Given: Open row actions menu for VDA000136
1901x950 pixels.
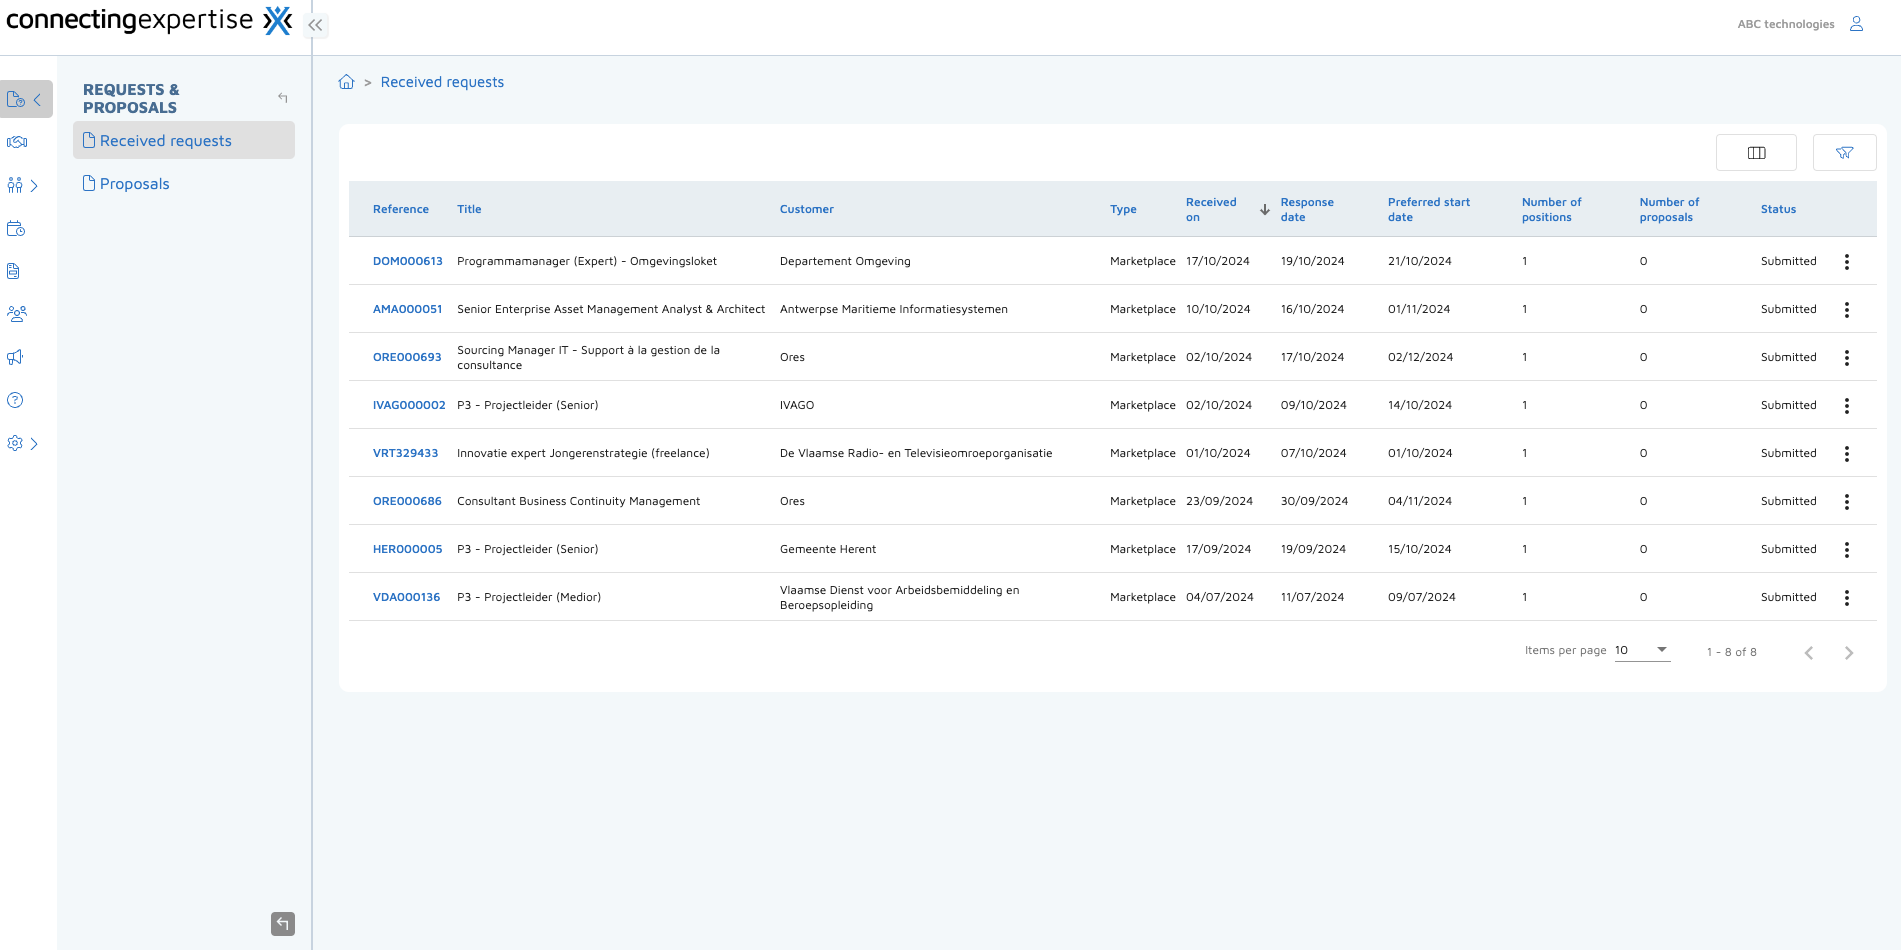Looking at the screenshot, I should click(x=1846, y=598).
